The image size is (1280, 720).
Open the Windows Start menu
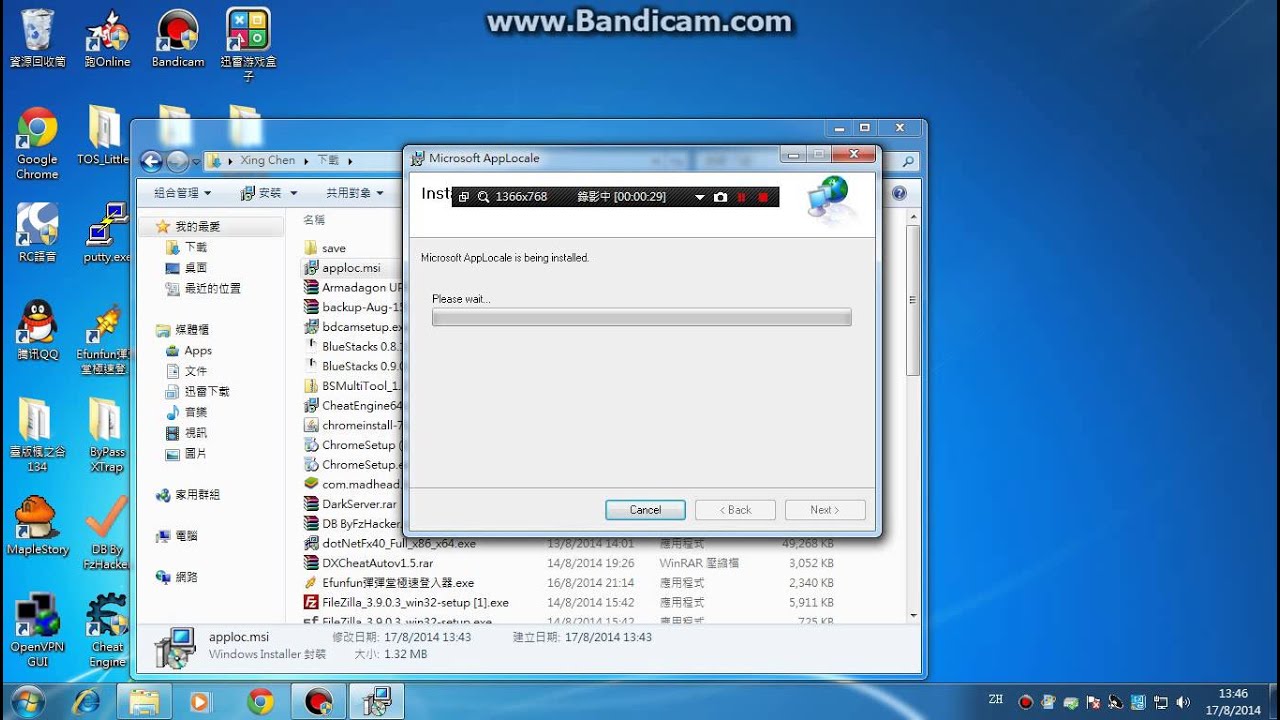coord(27,701)
